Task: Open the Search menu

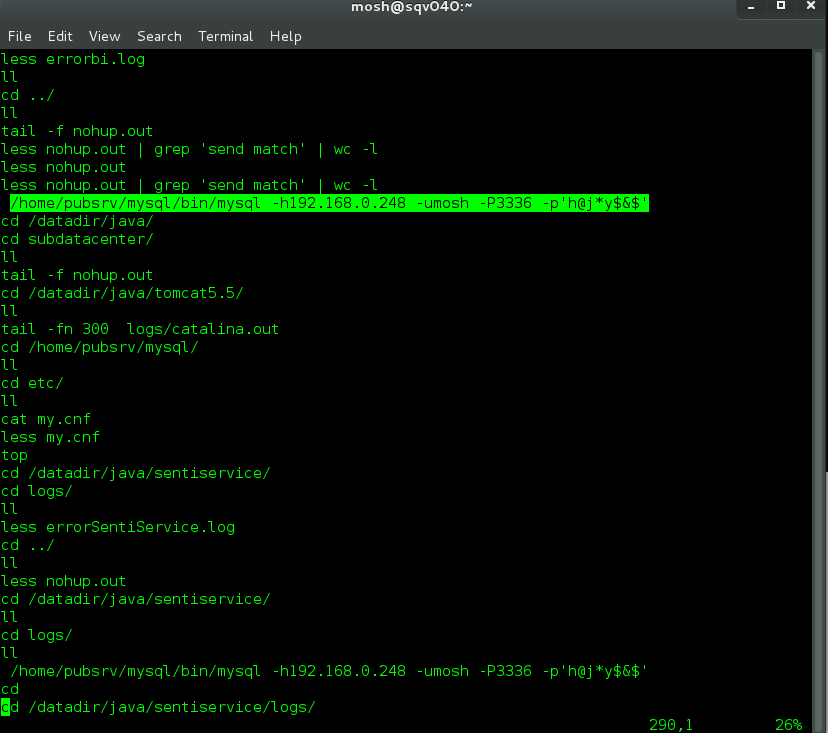Action: [x=159, y=36]
